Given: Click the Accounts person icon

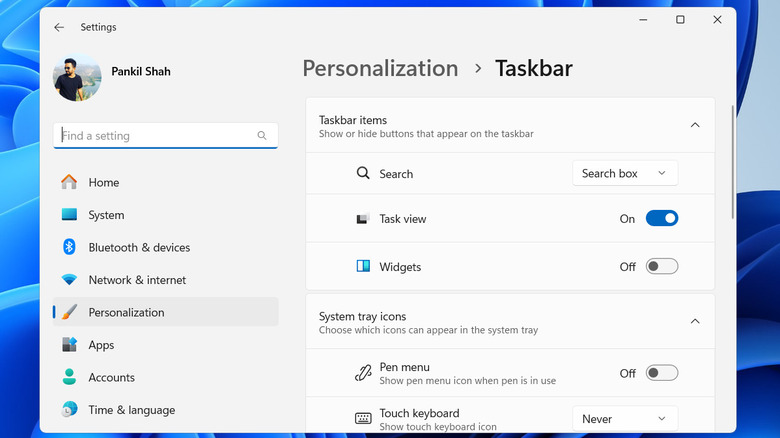Looking at the screenshot, I should click(69, 377).
